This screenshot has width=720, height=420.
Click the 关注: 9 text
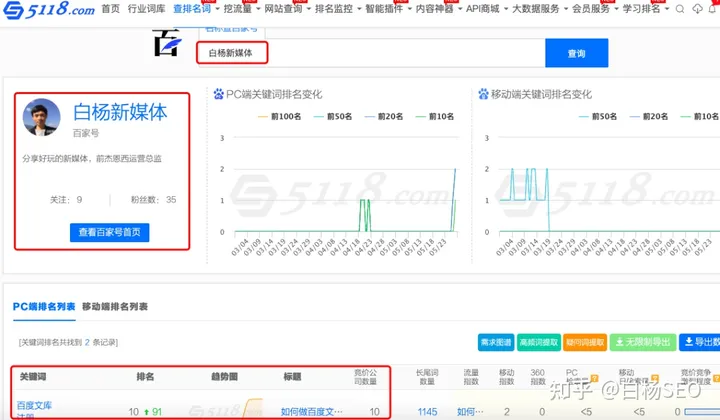click(x=66, y=200)
